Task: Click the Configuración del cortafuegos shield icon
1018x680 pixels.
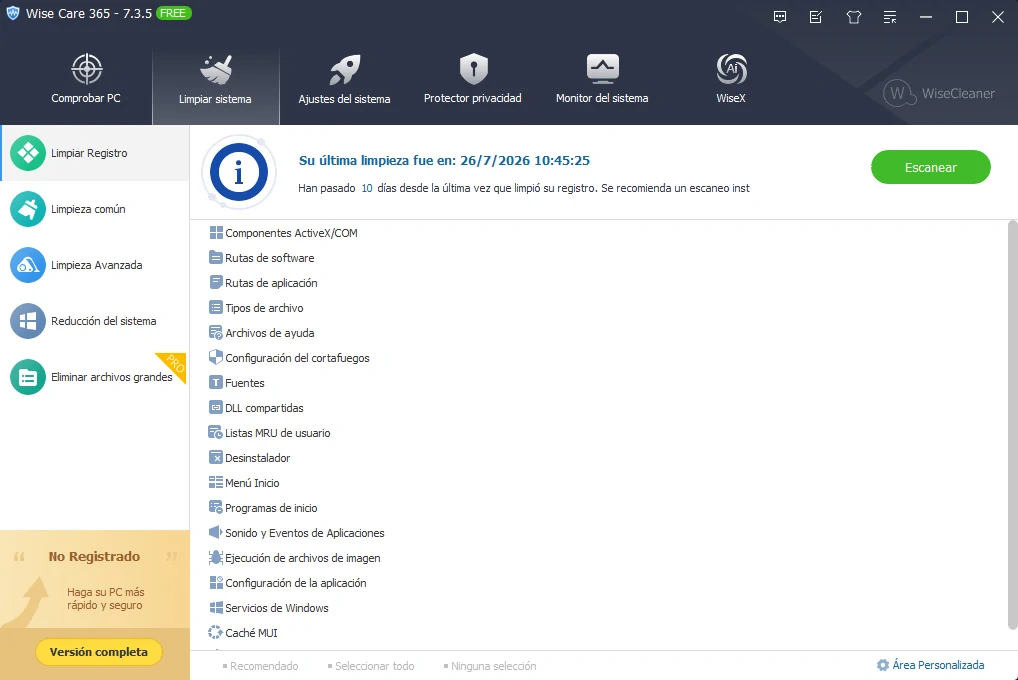Action: tap(216, 357)
